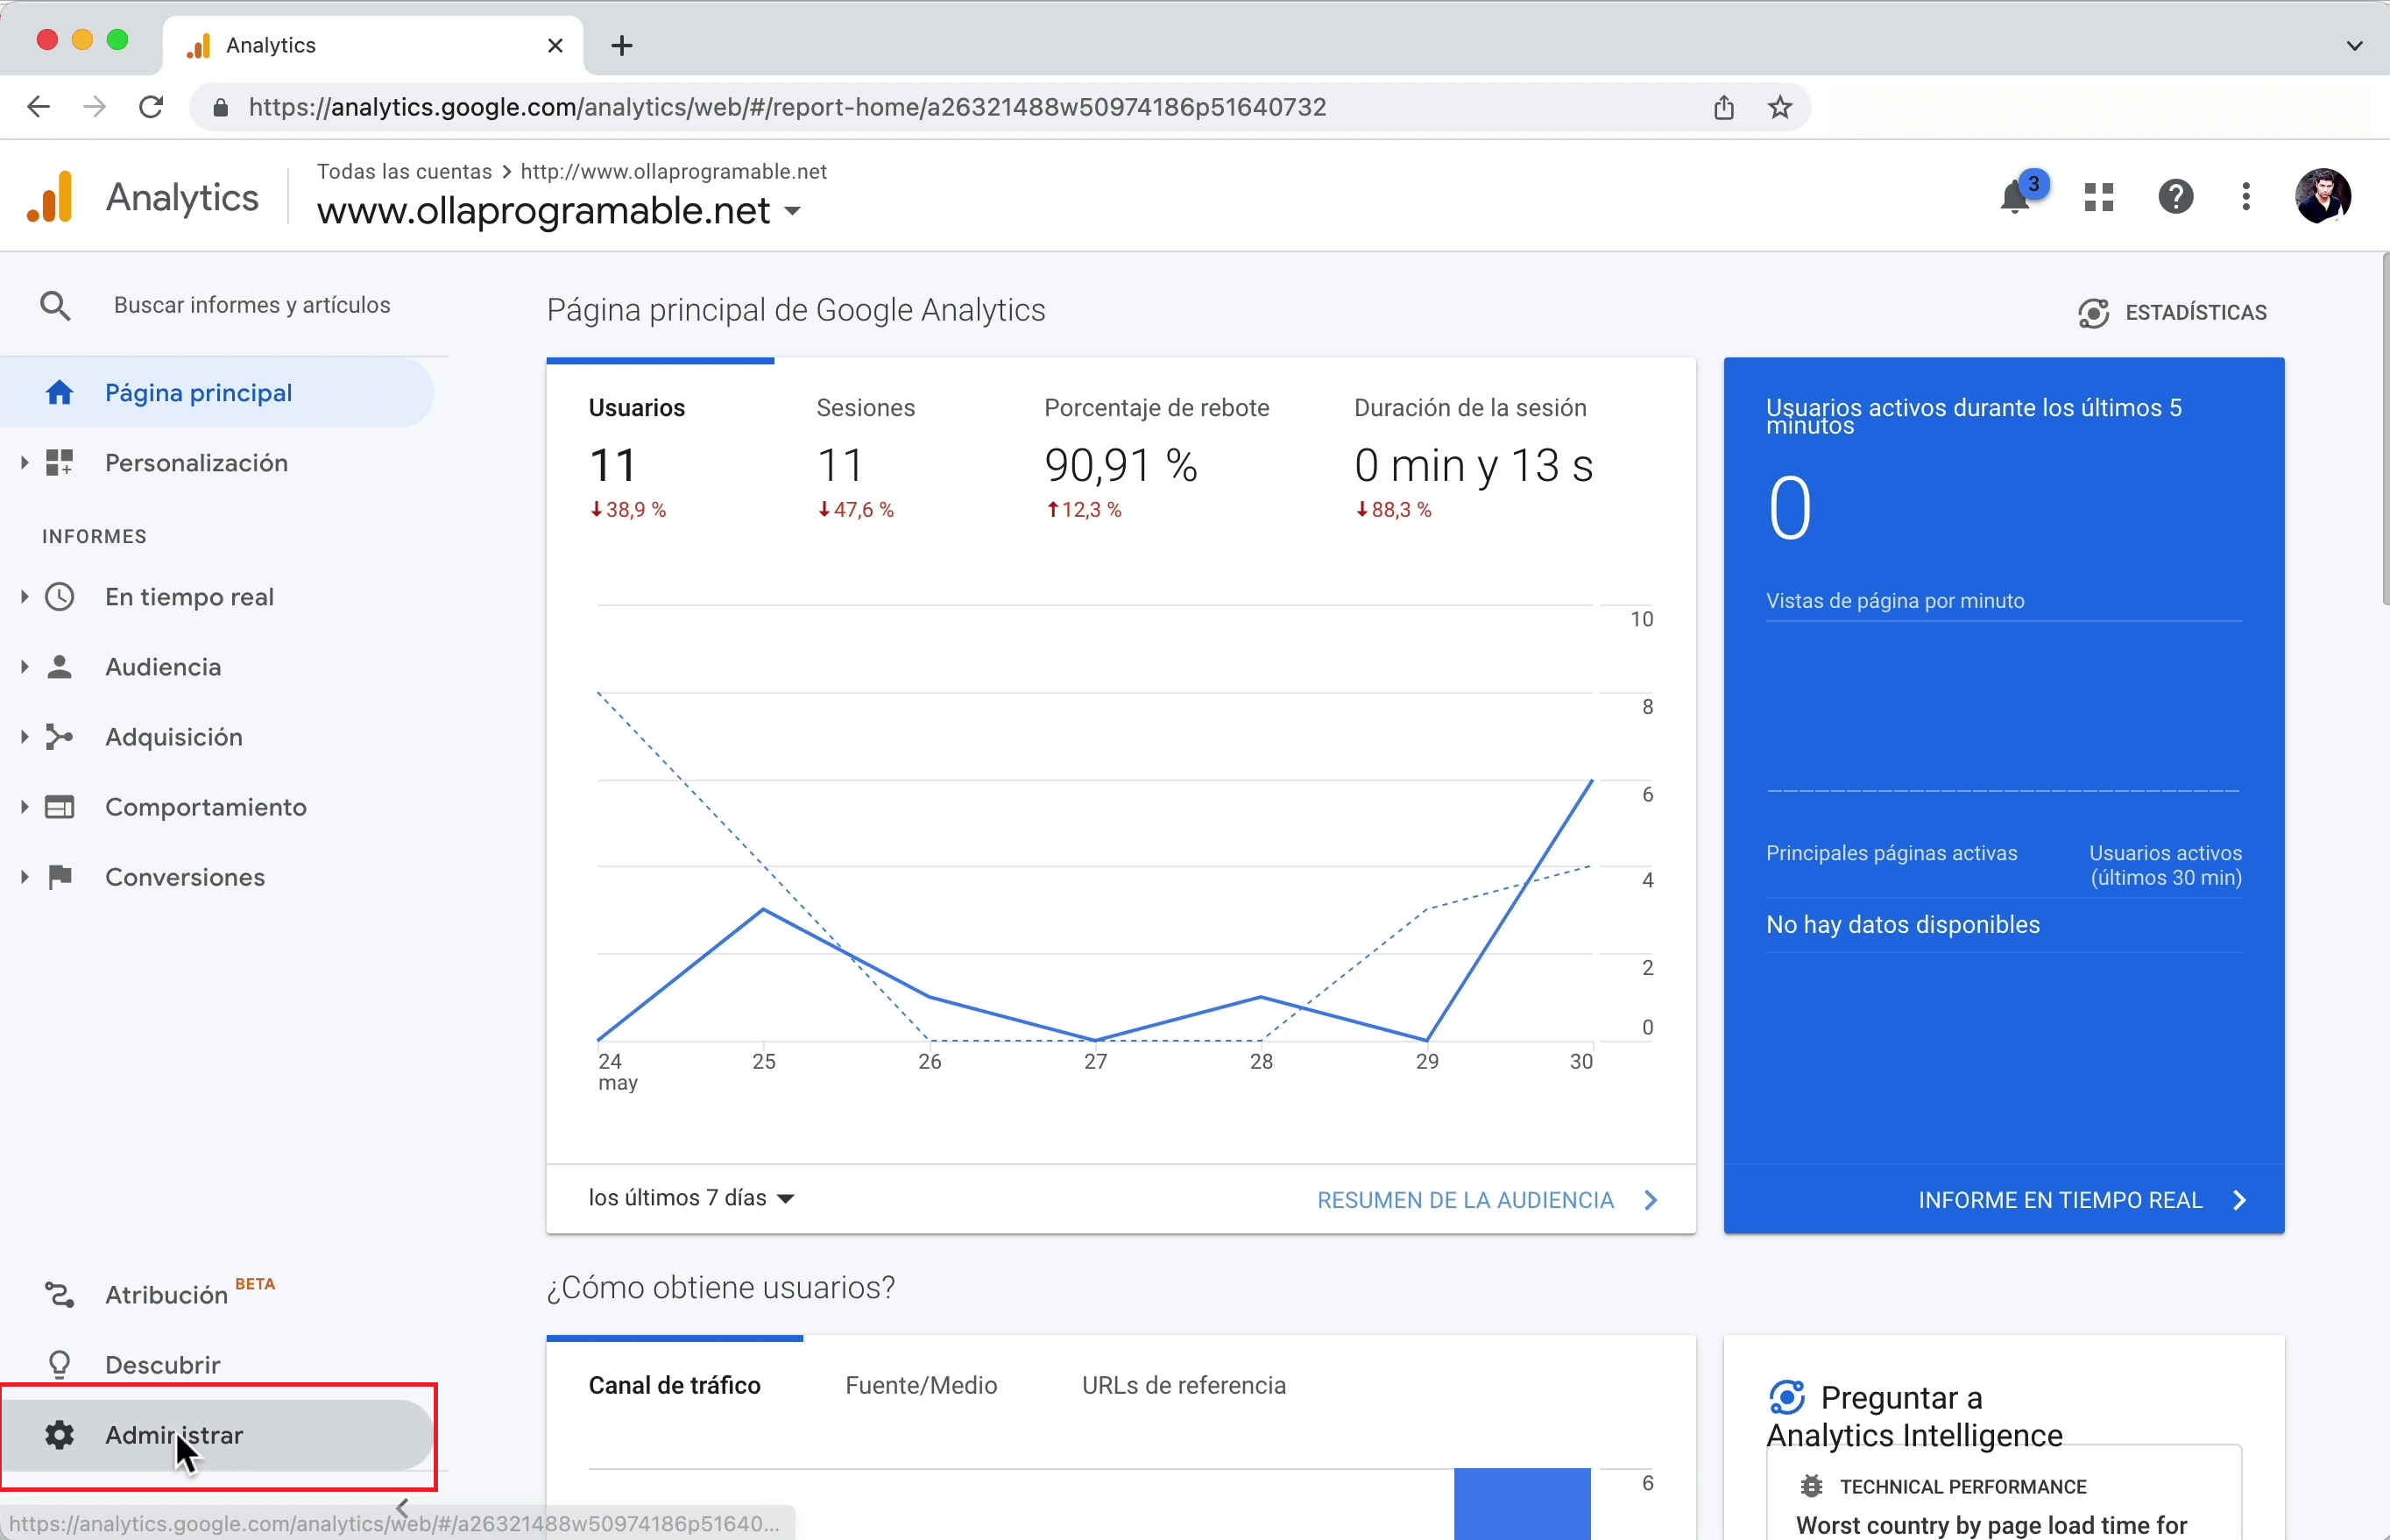Click the "Vistas de página por minuto" label

1894,601
